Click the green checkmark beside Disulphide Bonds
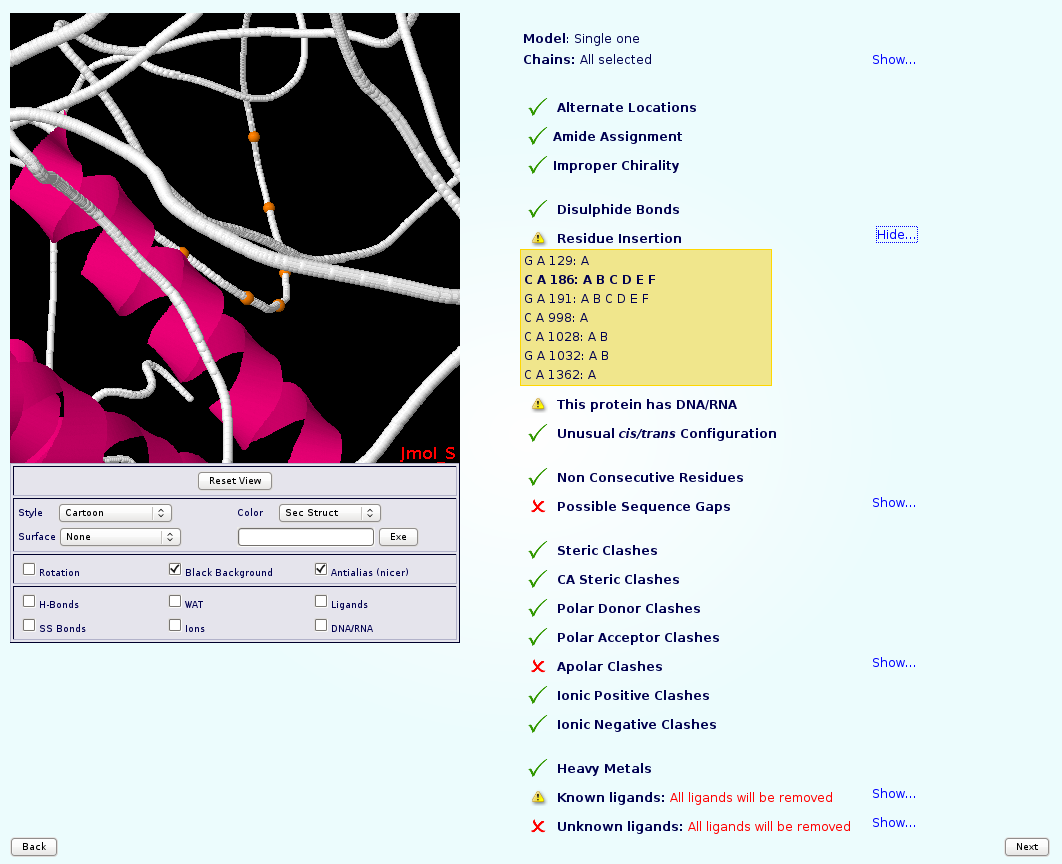The height and width of the screenshot is (864, 1062). pyautogui.click(x=538, y=209)
